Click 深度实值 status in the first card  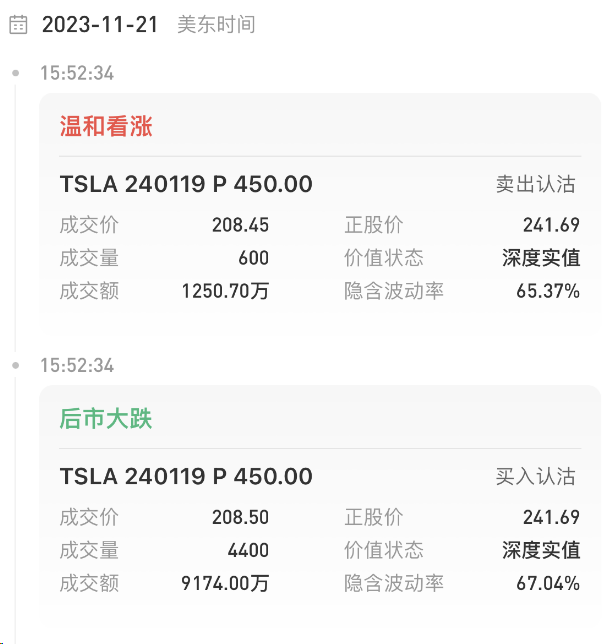tap(541, 258)
